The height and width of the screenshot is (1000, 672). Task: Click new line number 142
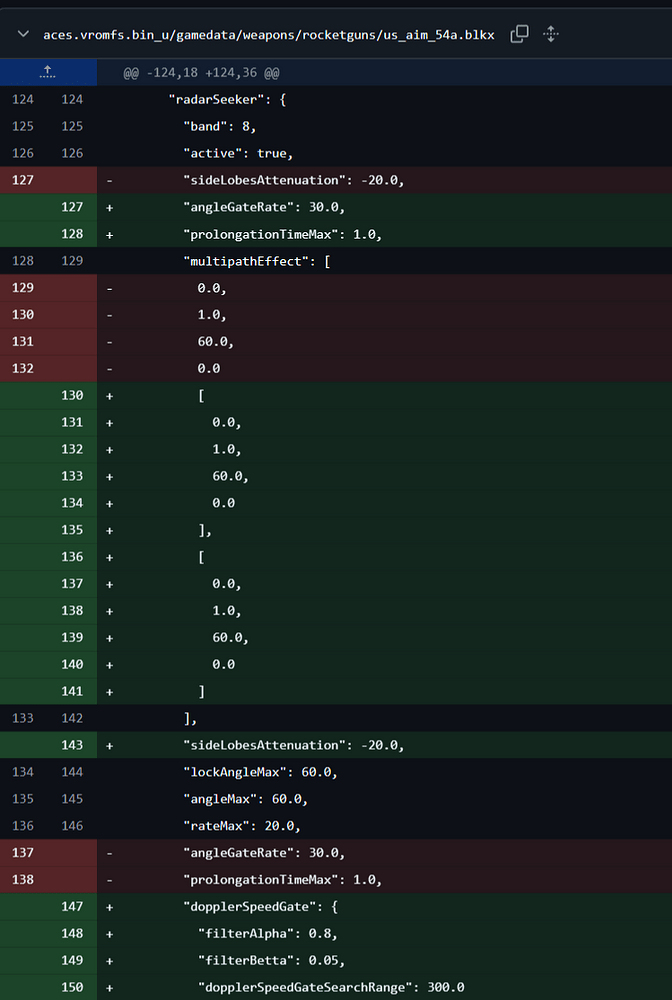[x=72, y=718]
